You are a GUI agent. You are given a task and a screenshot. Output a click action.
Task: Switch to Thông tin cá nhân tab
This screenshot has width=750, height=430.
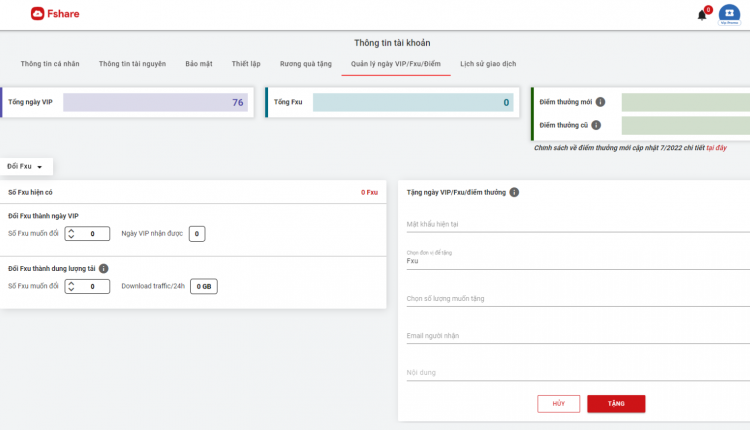pyautogui.click(x=50, y=64)
